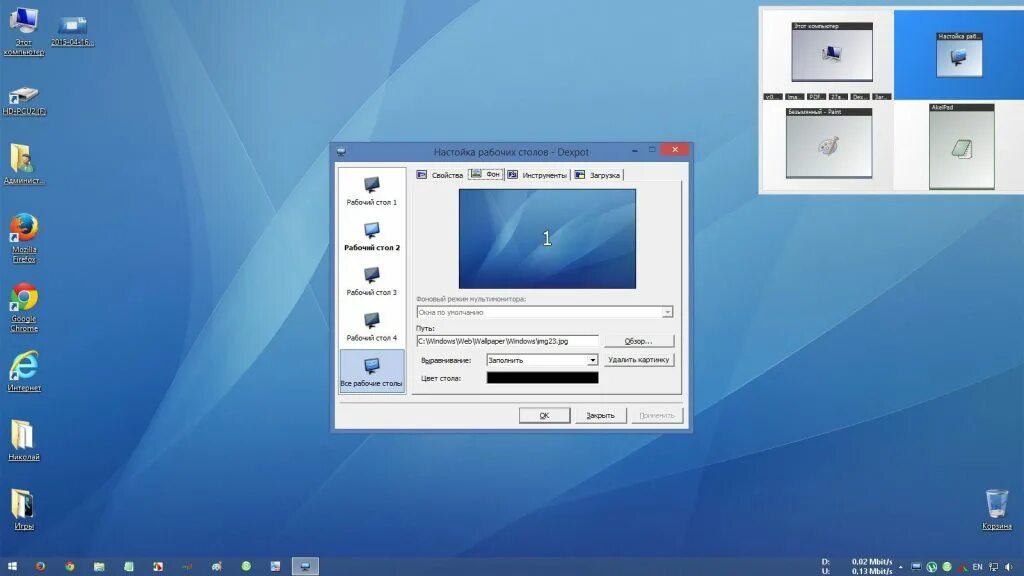Select the Paint window thumbnail in previewer
Viewport: 1024px width, 576px height.
pos(829,143)
